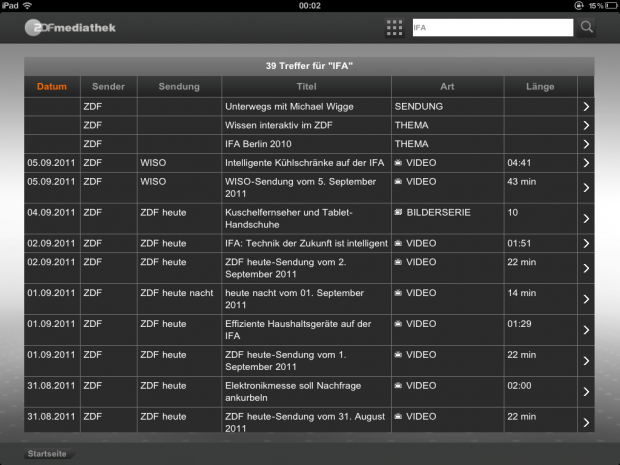
Task: Click video icon of heute-Sendung 1. September
Action: pos(399,355)
